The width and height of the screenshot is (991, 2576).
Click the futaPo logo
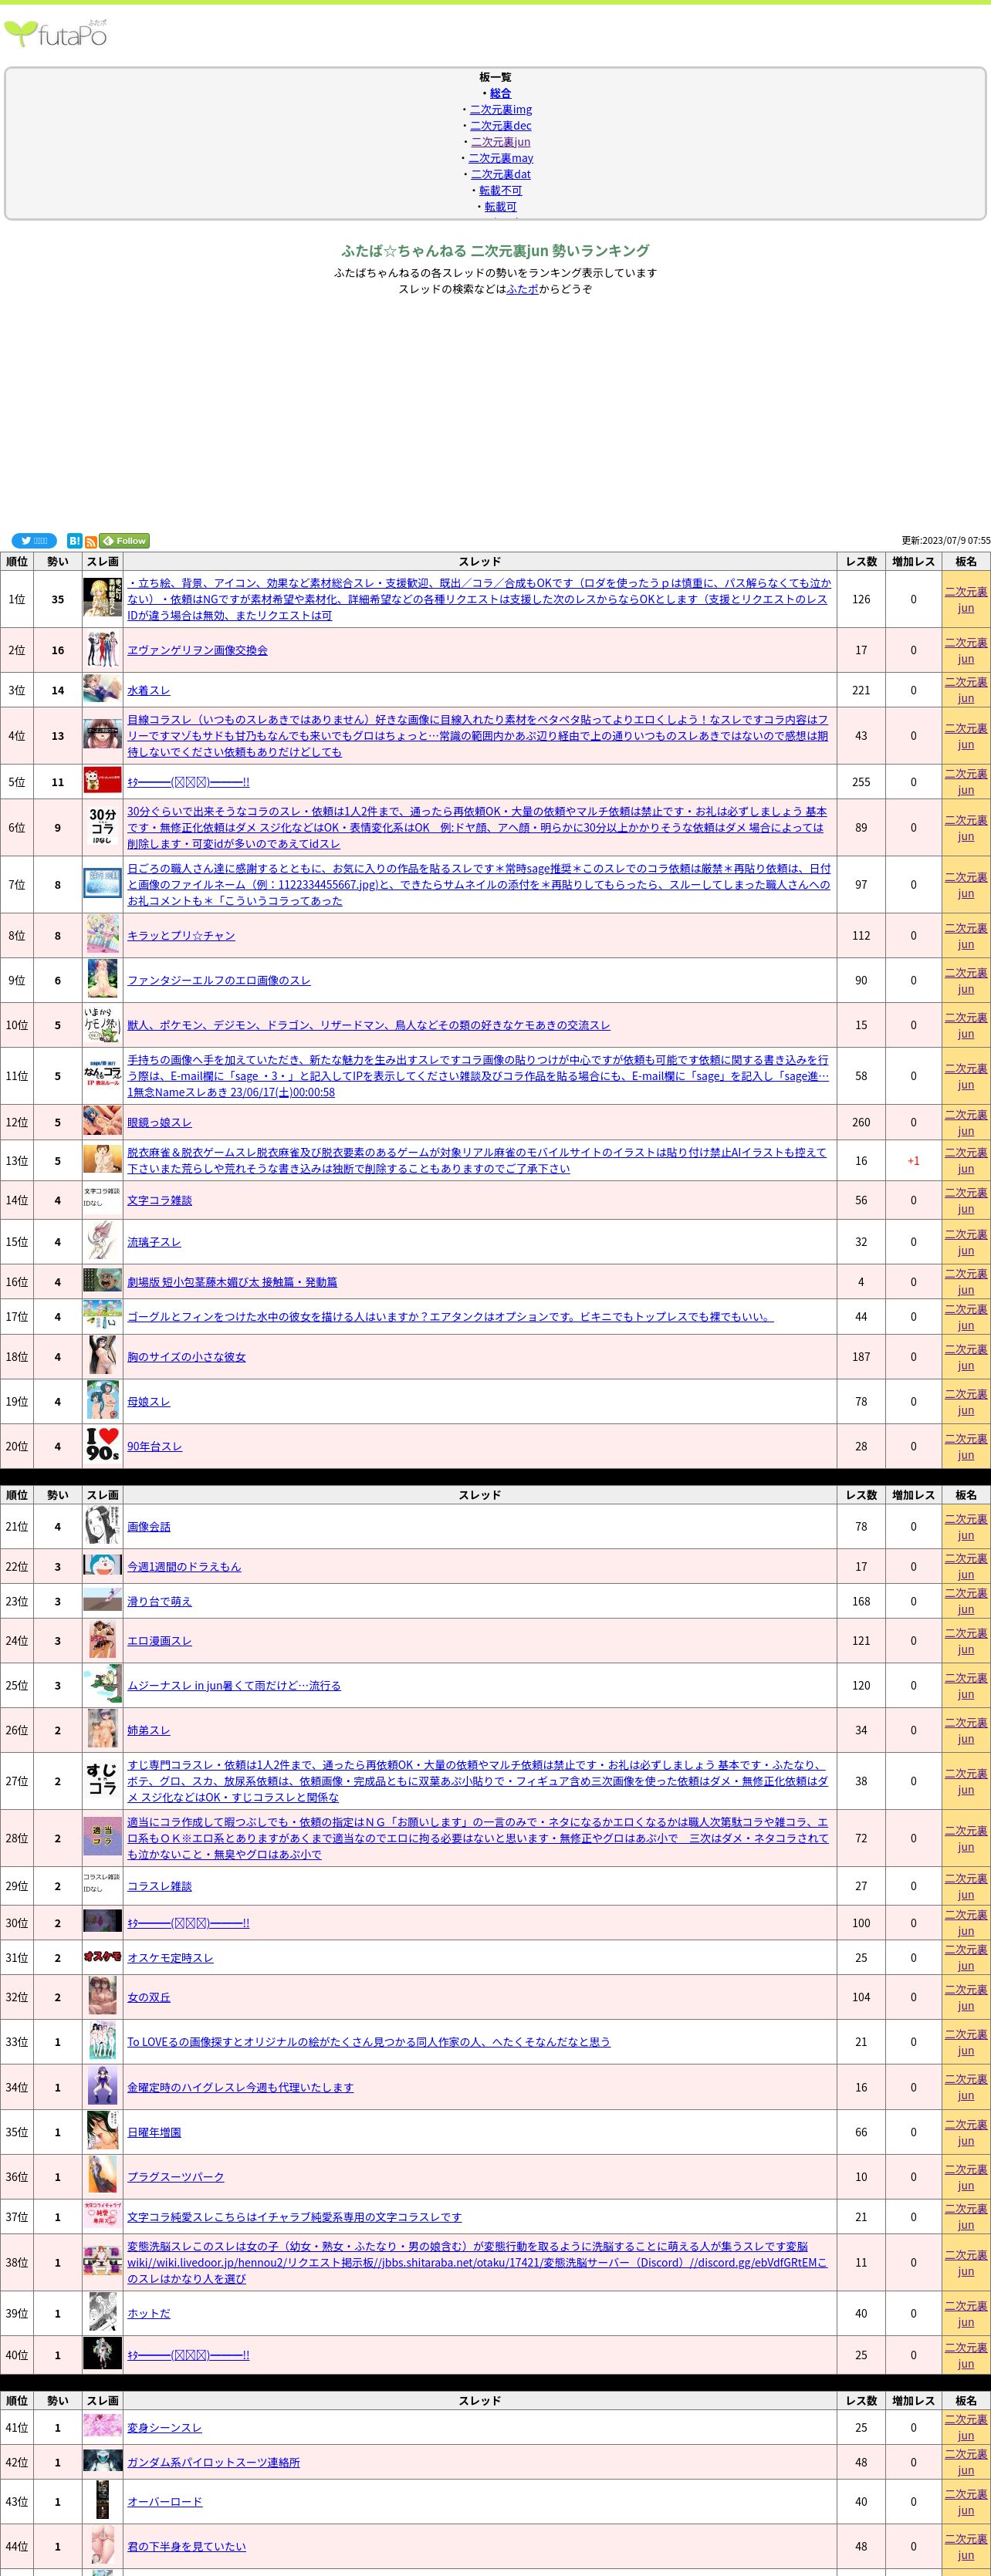tap(56, 34)
